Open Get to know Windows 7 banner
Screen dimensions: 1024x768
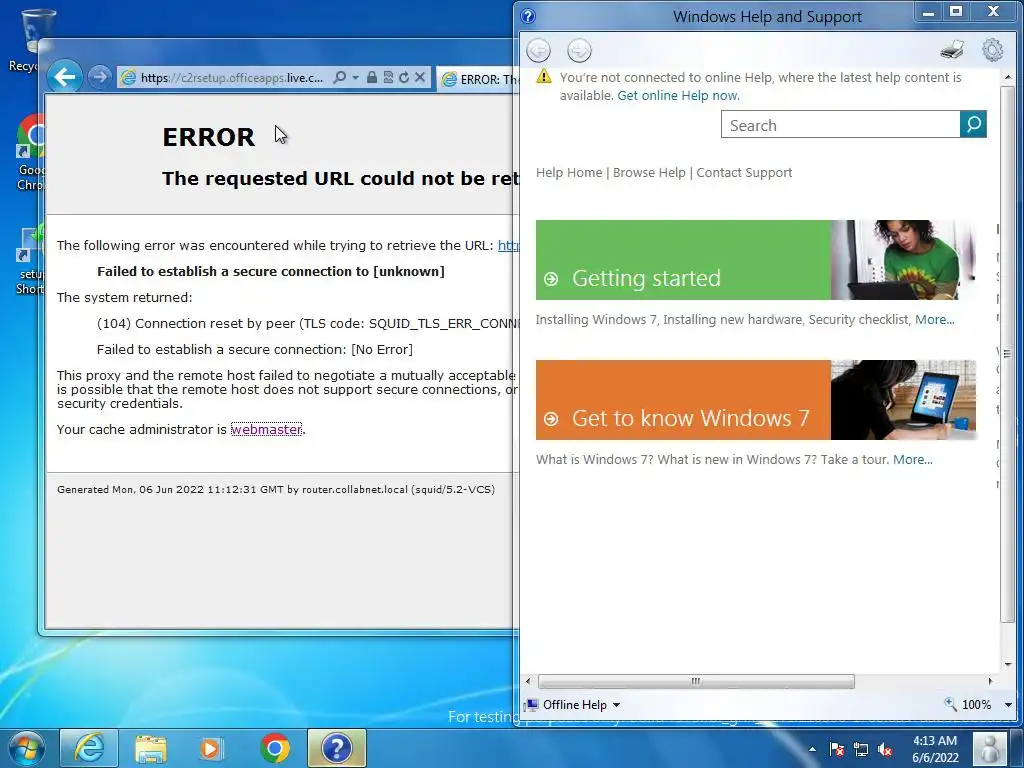click(683, 400)
